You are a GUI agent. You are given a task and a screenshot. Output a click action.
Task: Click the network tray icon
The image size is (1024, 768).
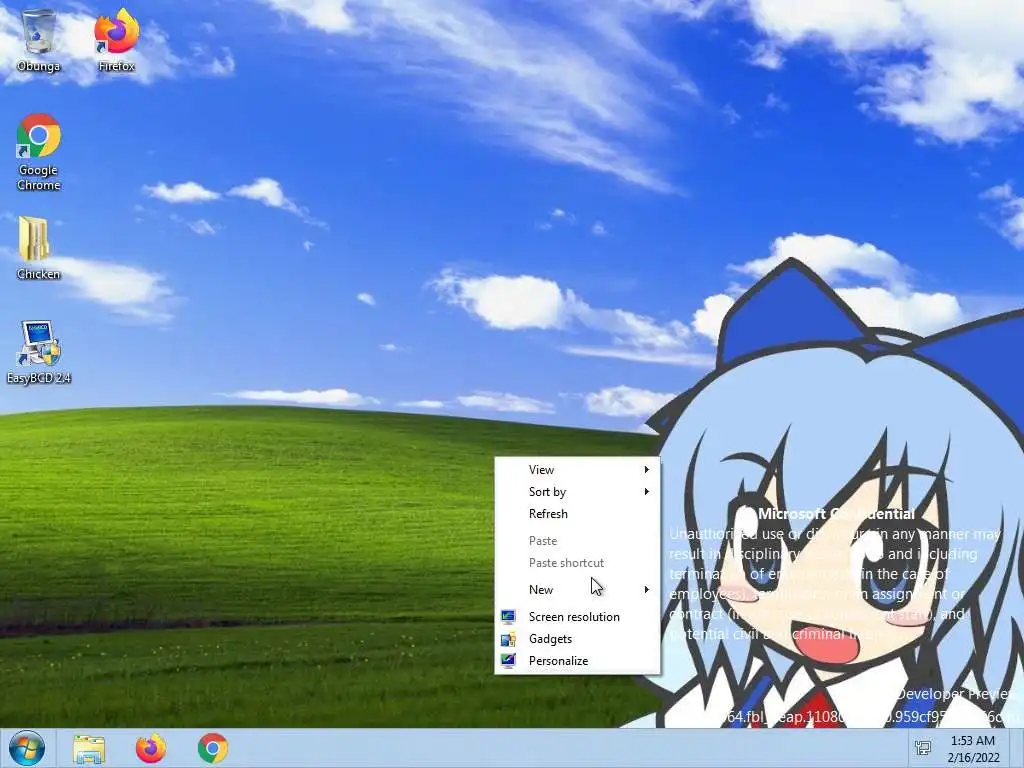click(x=923, y=748)
